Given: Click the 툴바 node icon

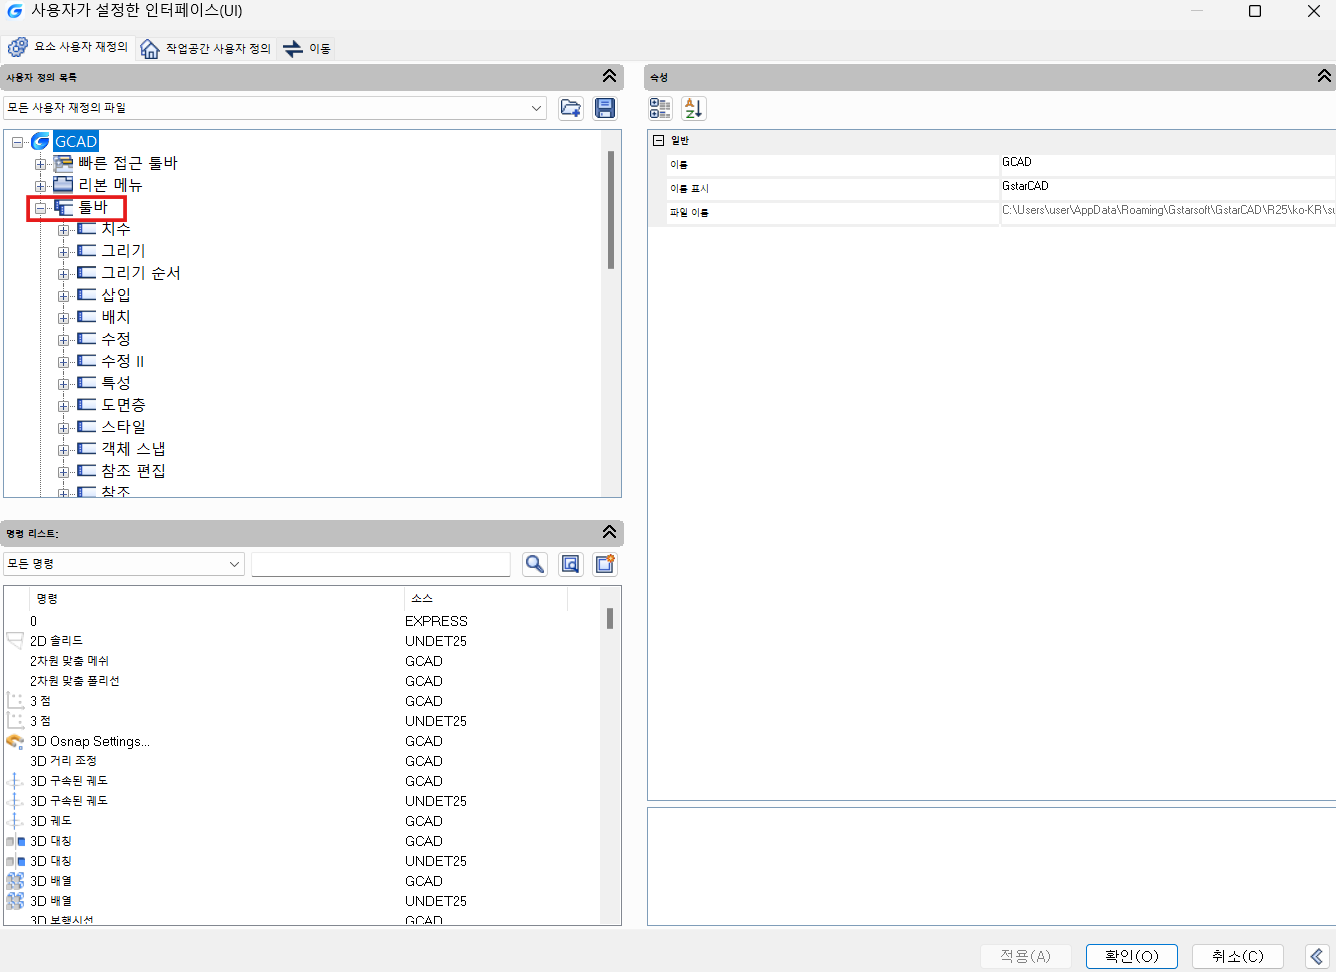Looking at the screenshot, I should (x=64, y=207).
